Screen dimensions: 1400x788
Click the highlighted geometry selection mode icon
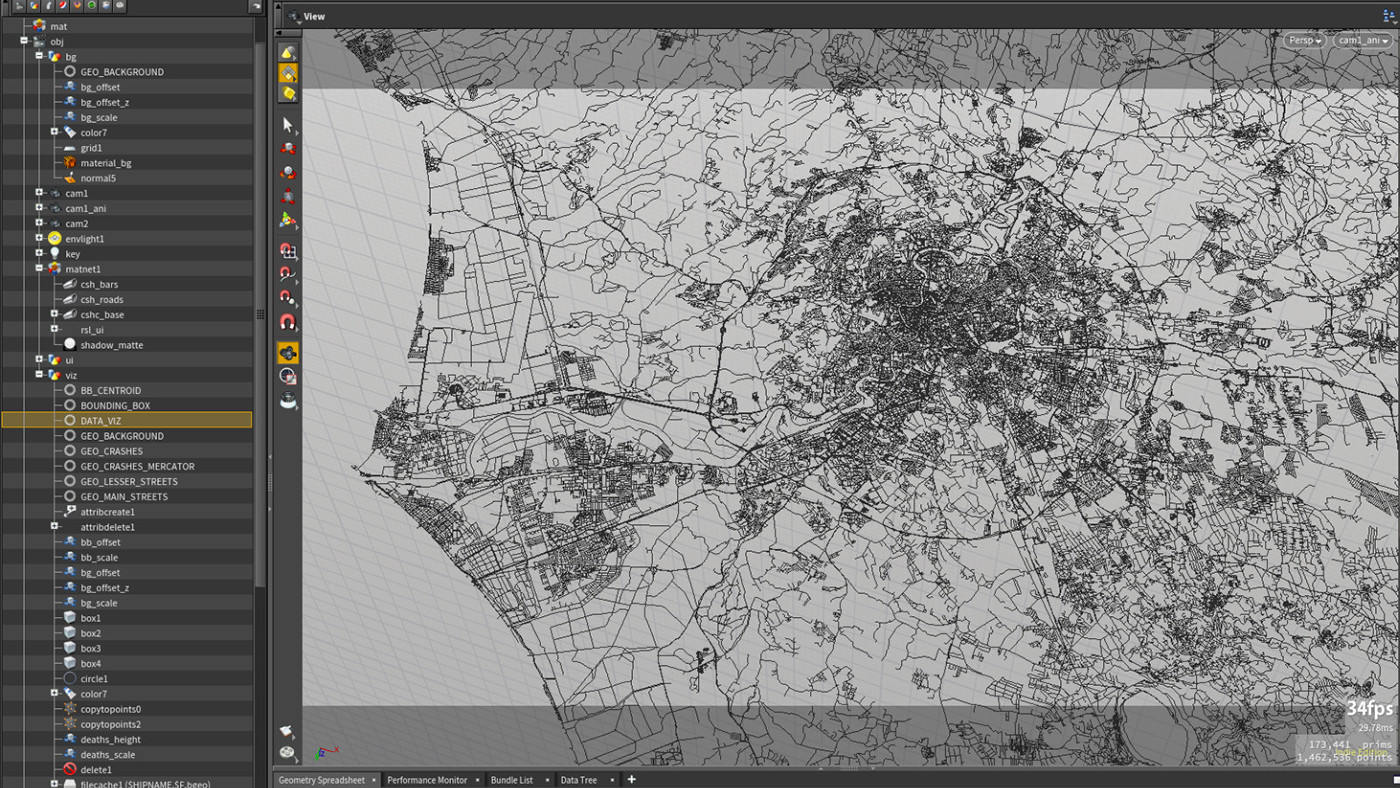coord(288,73)
